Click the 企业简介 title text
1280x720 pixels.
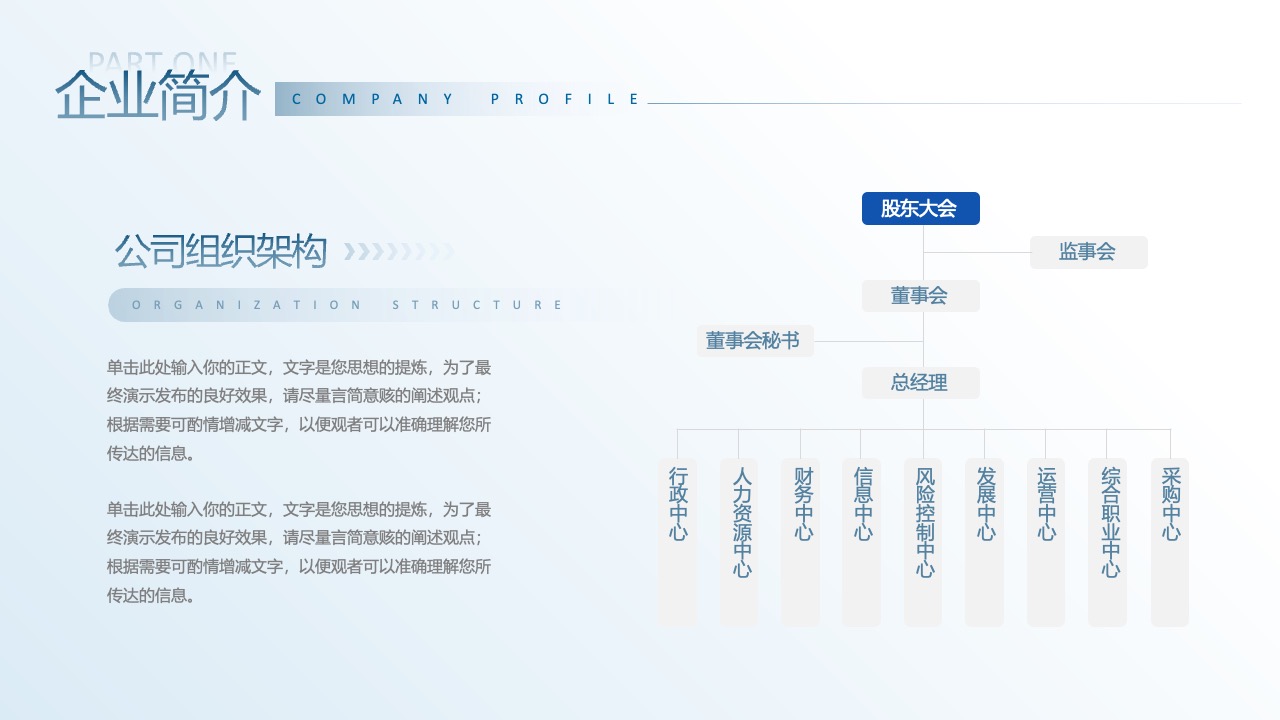[158, 96]
